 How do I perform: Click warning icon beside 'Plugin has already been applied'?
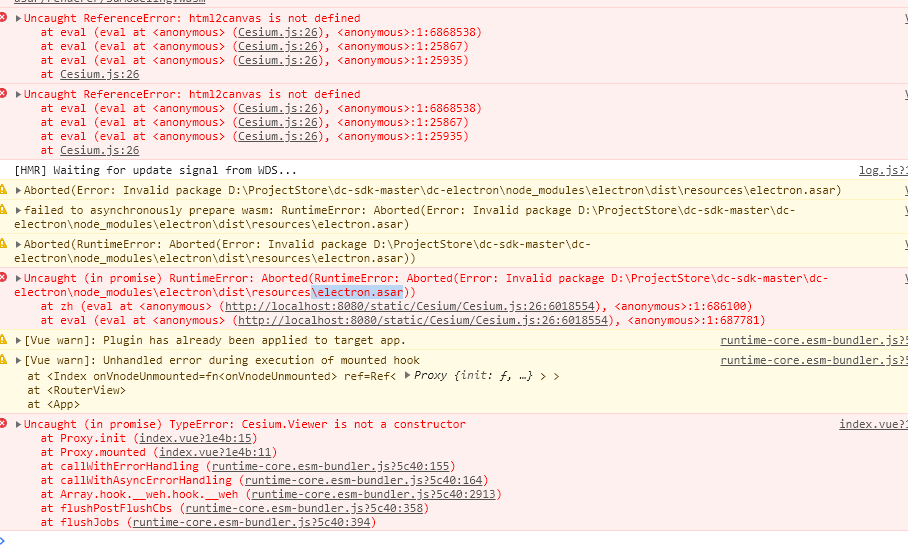pyautogui.click(x=3, y=340)
